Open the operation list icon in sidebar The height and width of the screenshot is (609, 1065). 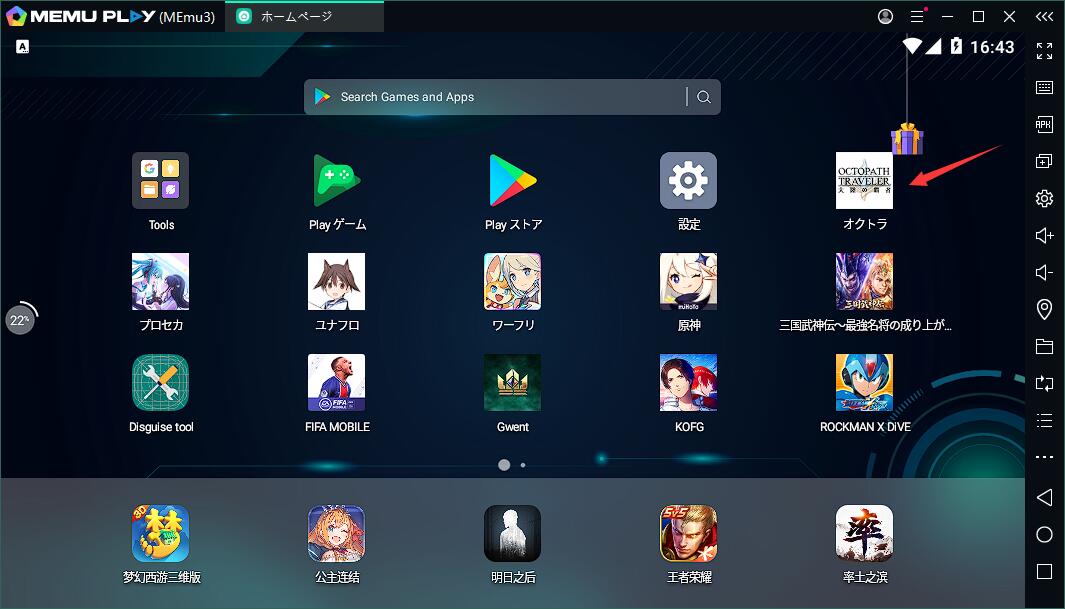point(1046,420)
